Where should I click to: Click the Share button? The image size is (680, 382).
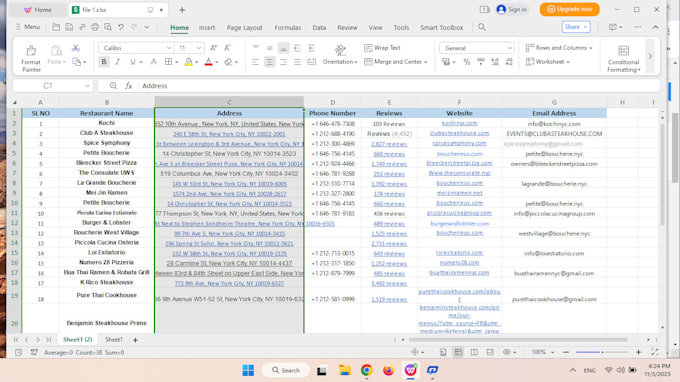coord(576,27)
